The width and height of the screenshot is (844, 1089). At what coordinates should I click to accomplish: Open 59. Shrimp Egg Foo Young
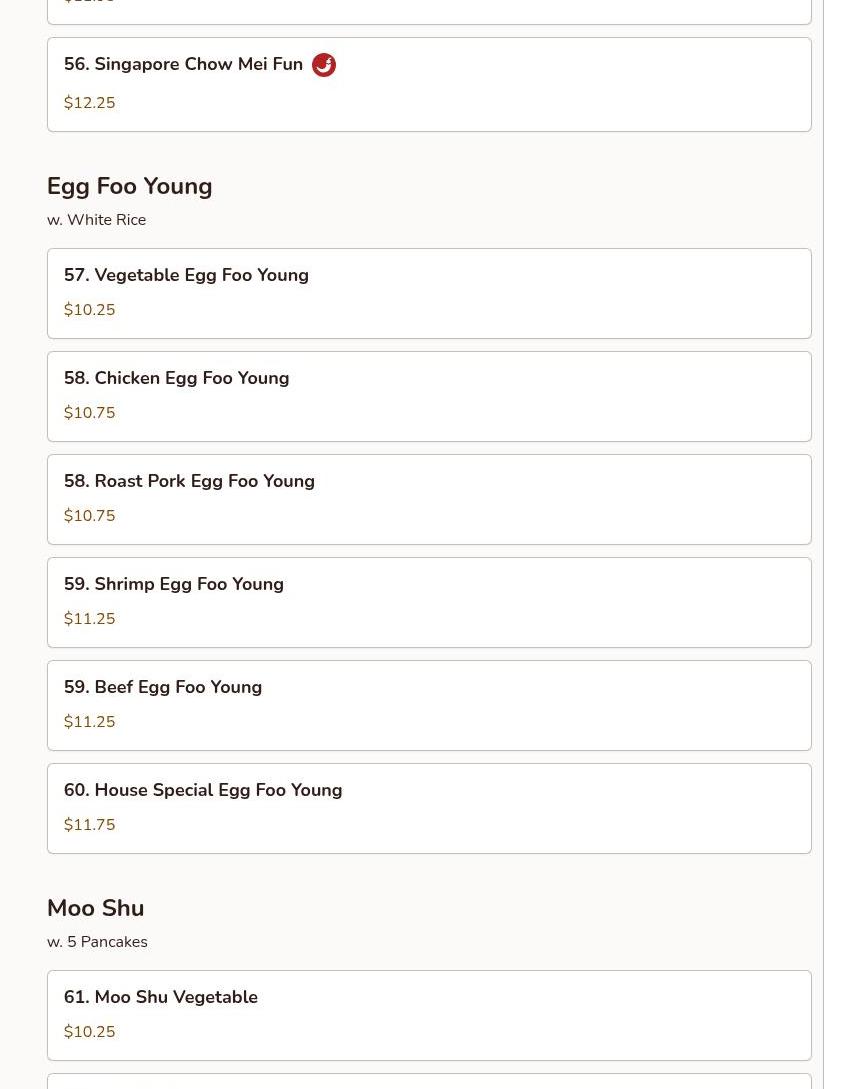(x=429, y=603)
